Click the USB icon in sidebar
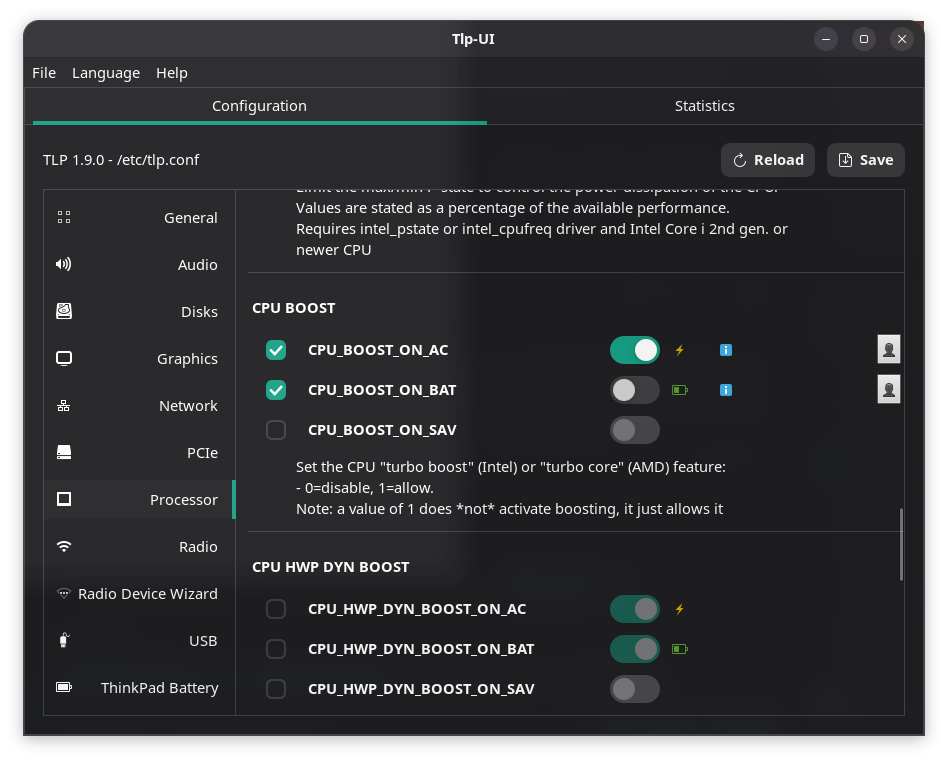948x762 pixels. (64, 641)
